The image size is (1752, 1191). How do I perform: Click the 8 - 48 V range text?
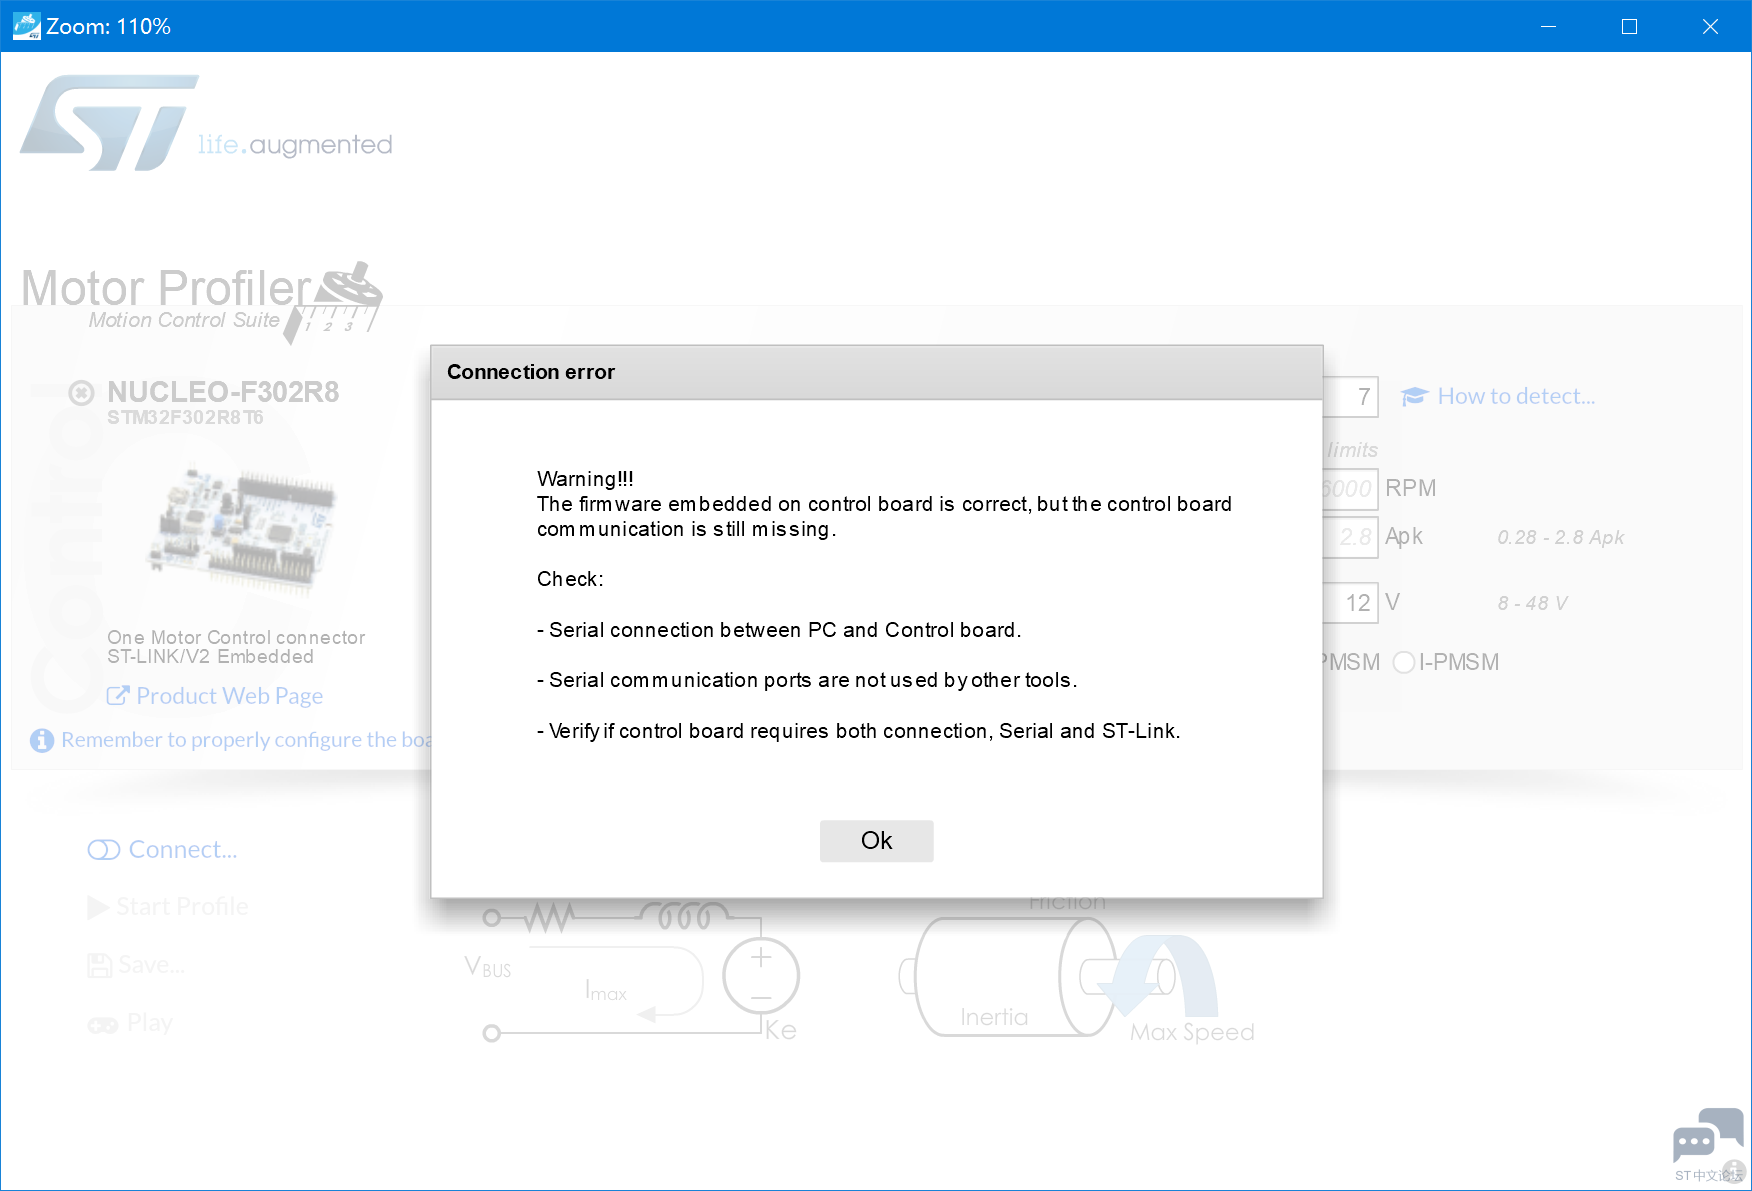(1532, 604)
